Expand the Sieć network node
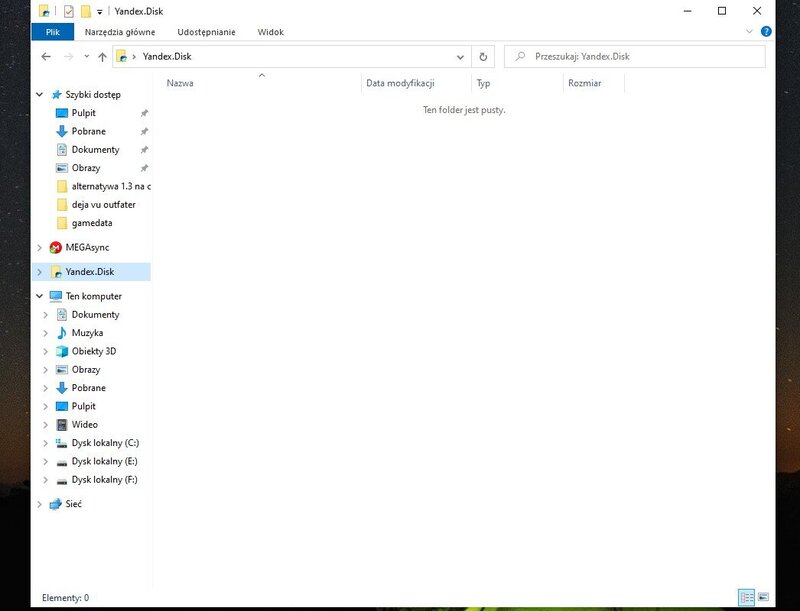The height and width of the screenshot is (611, 800). (x=40, y=505)
